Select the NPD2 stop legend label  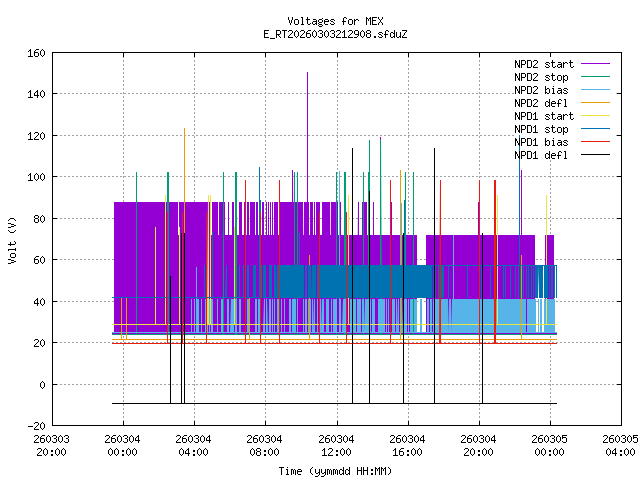(x=541, y=77)
